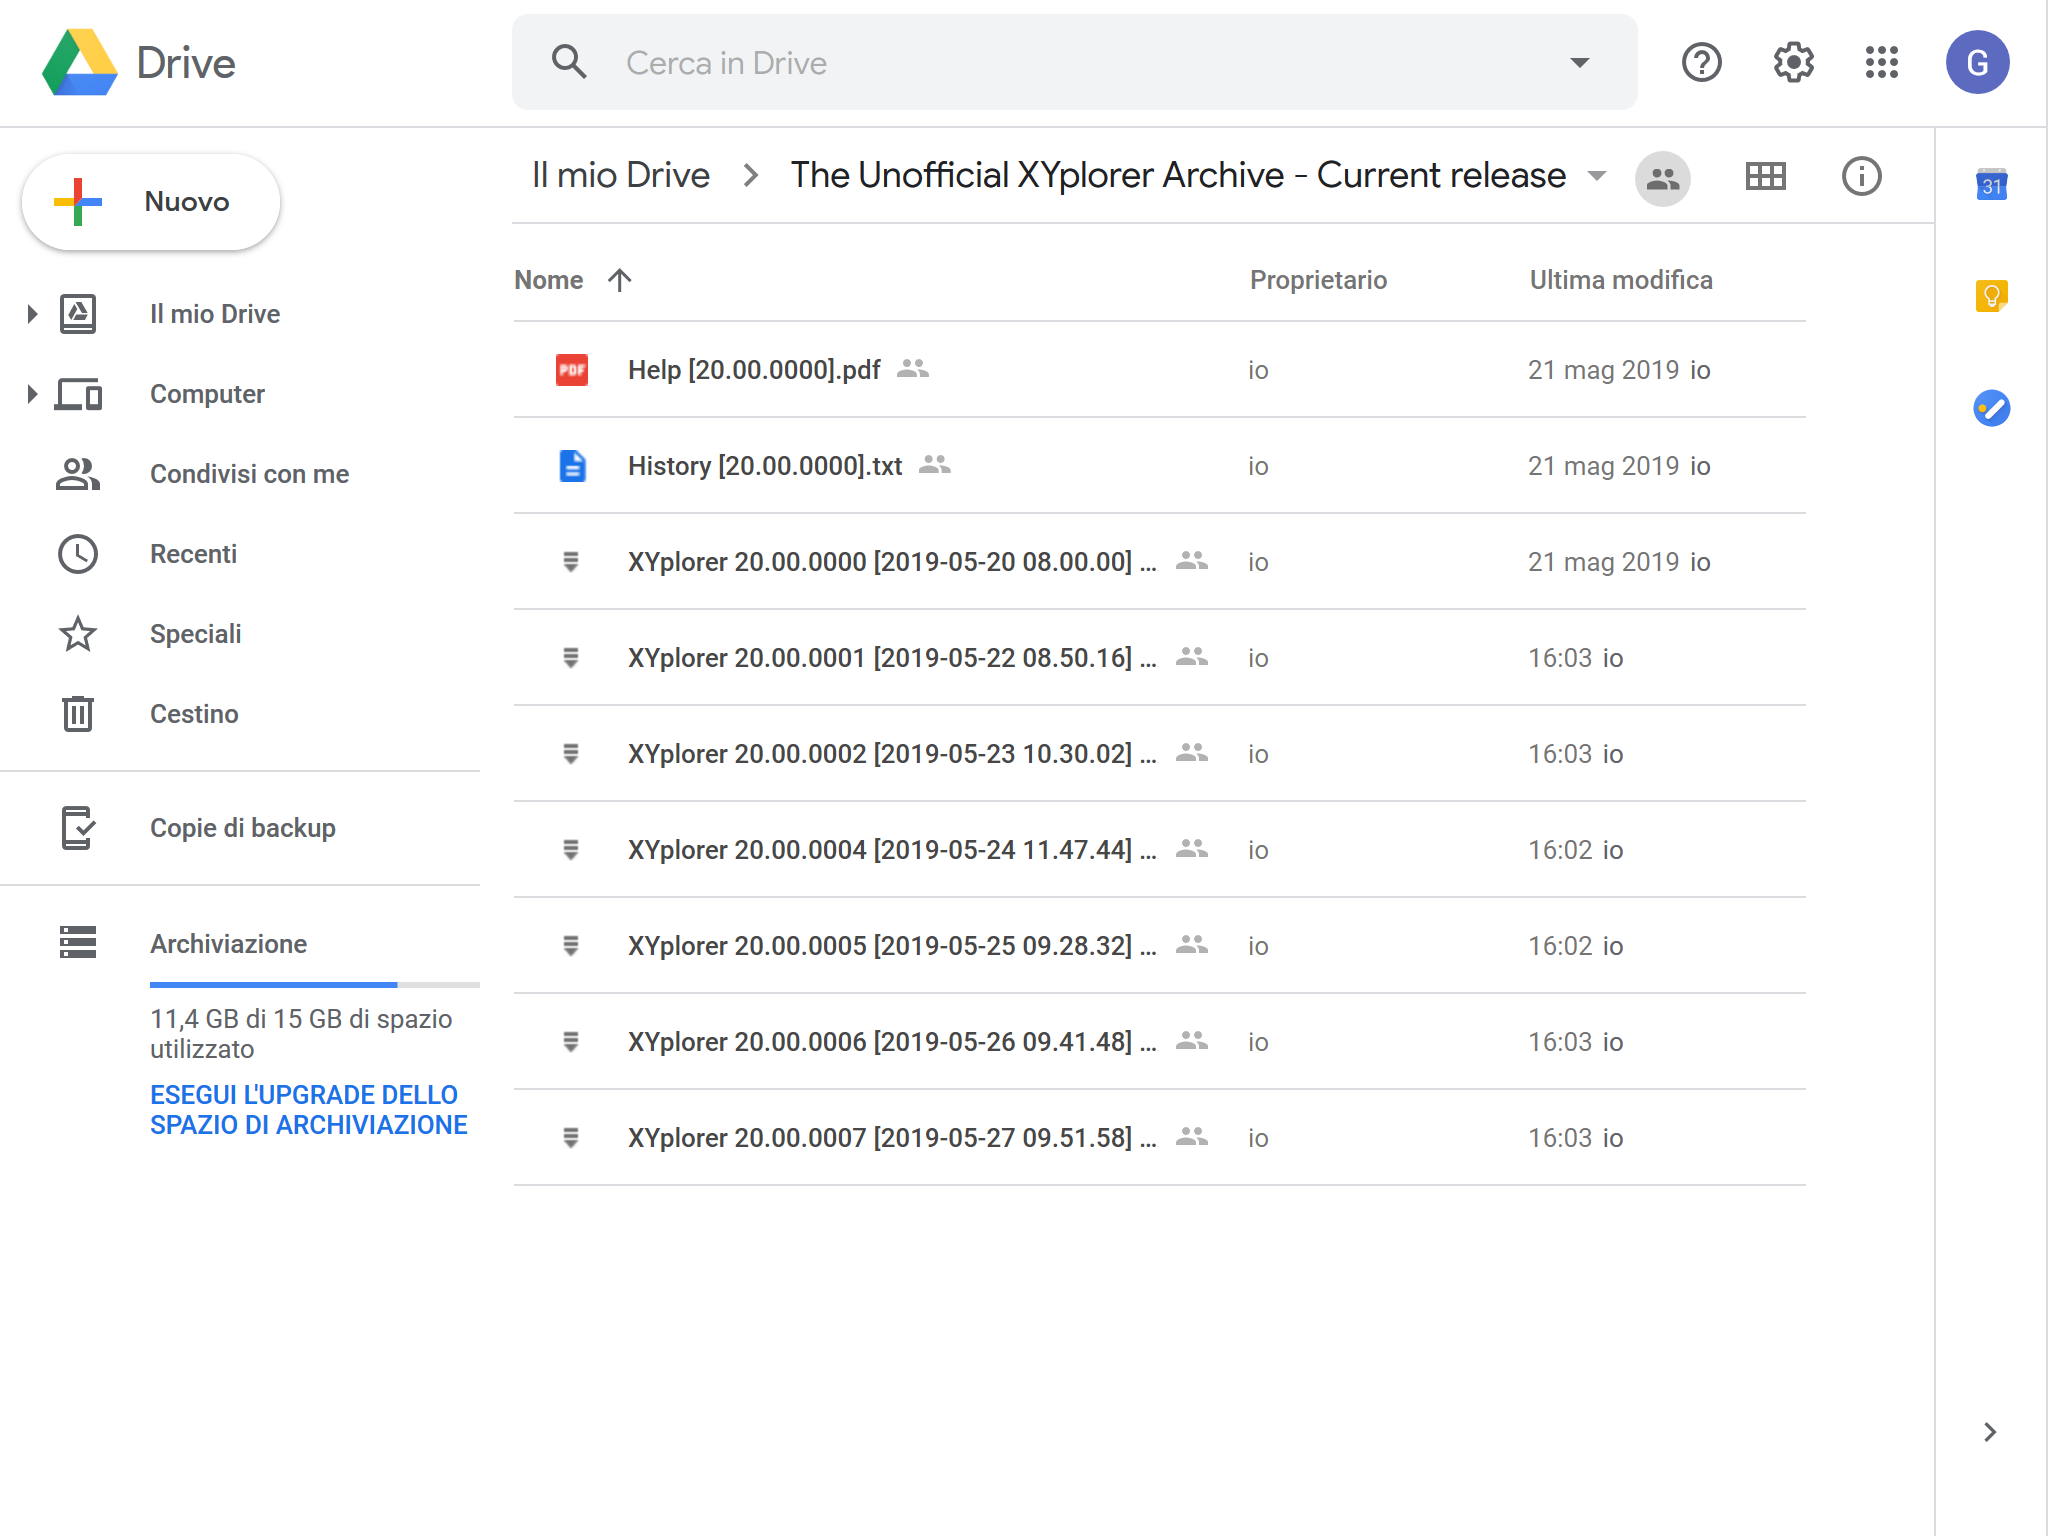Open Google Tasks side panel icon
The image size is (2048, 1536).
pos(1991,408)
